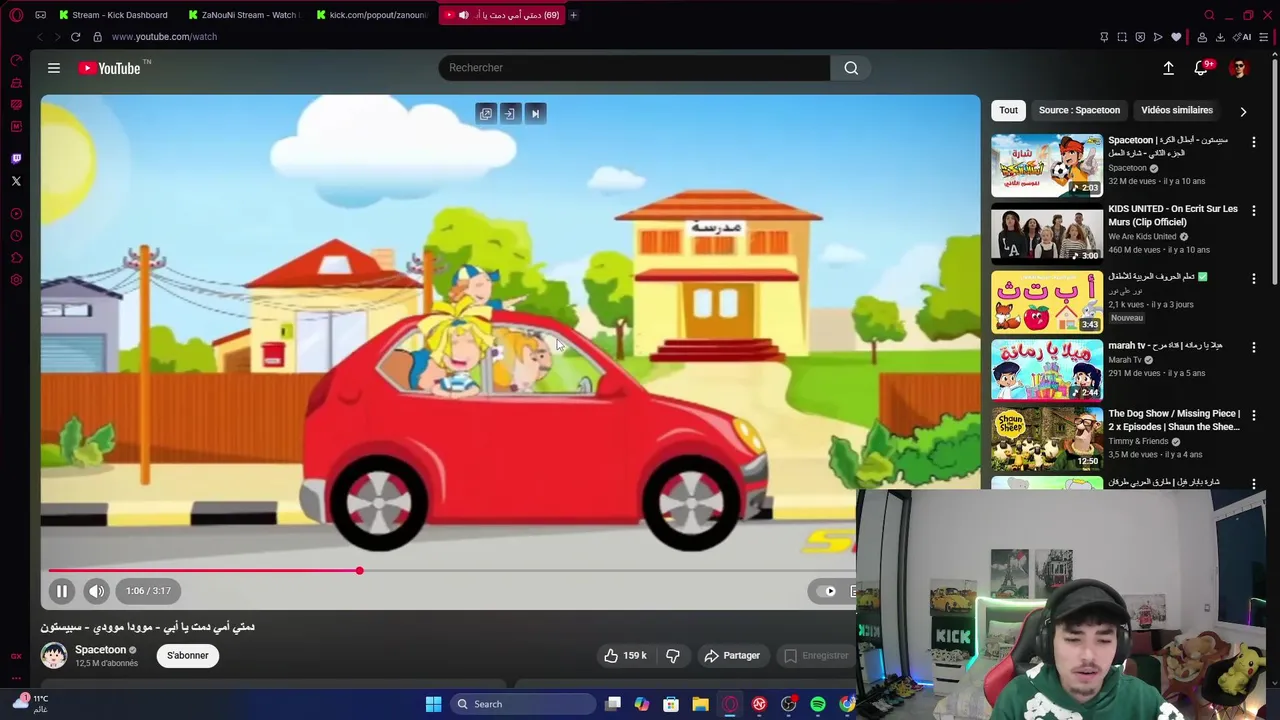Click the overlay icon with arrow into box
This screenshot has width=1280, height=720.
(510, 114)
